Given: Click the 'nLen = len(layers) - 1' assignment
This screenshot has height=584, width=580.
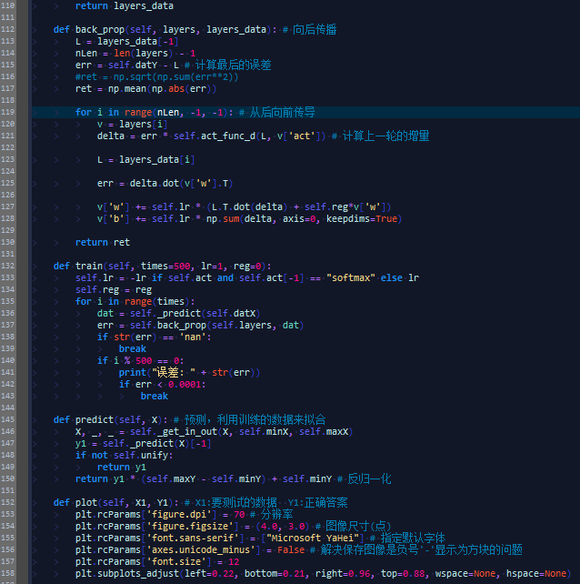Looking at the screenshot, I should 135,53.
